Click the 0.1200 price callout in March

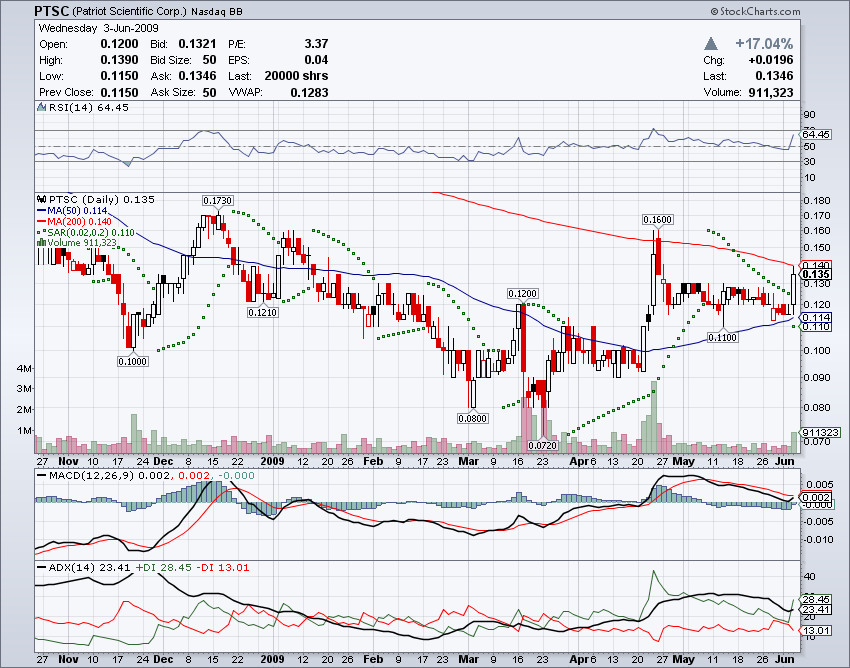(523, 293)
